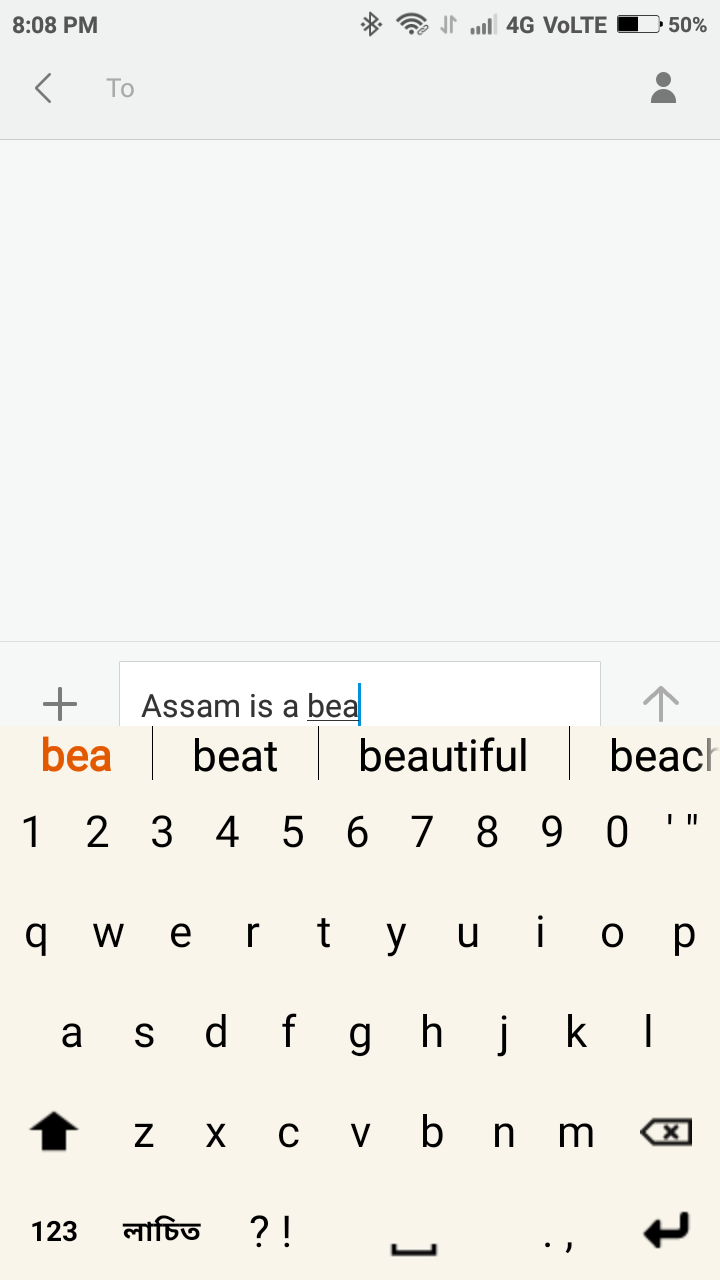This screenshot has width=720, height=1280.
Task: Tap the send arrow icon
Action: (x=660, y=703)
